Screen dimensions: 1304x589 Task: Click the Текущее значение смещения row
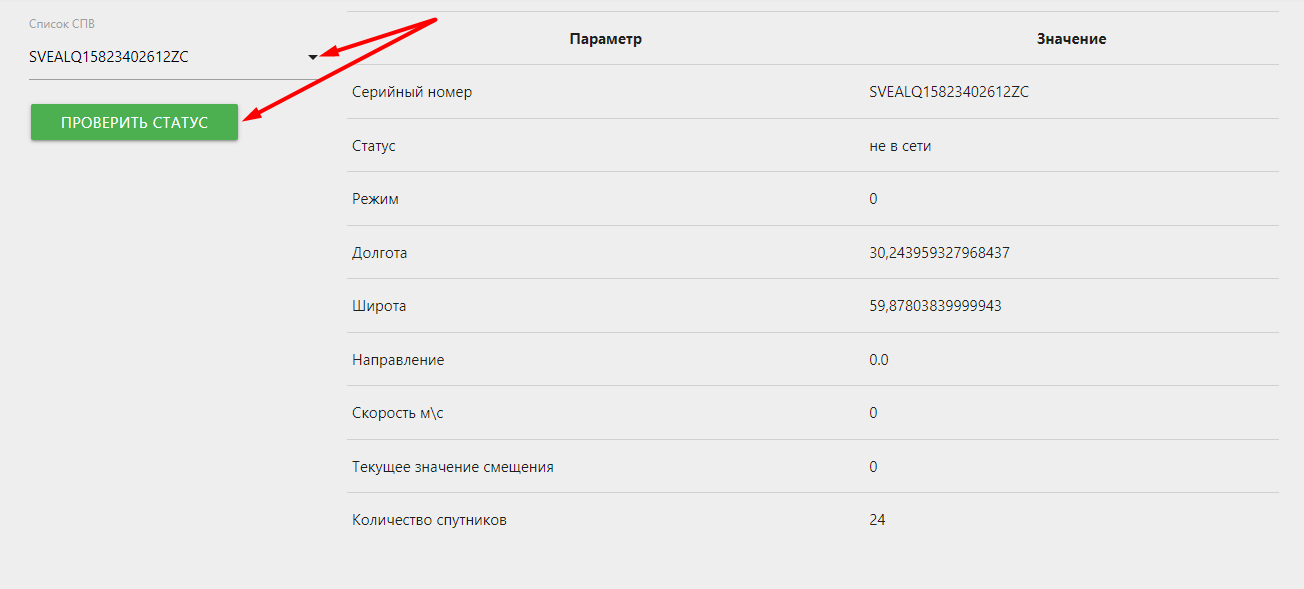[813, 466]
